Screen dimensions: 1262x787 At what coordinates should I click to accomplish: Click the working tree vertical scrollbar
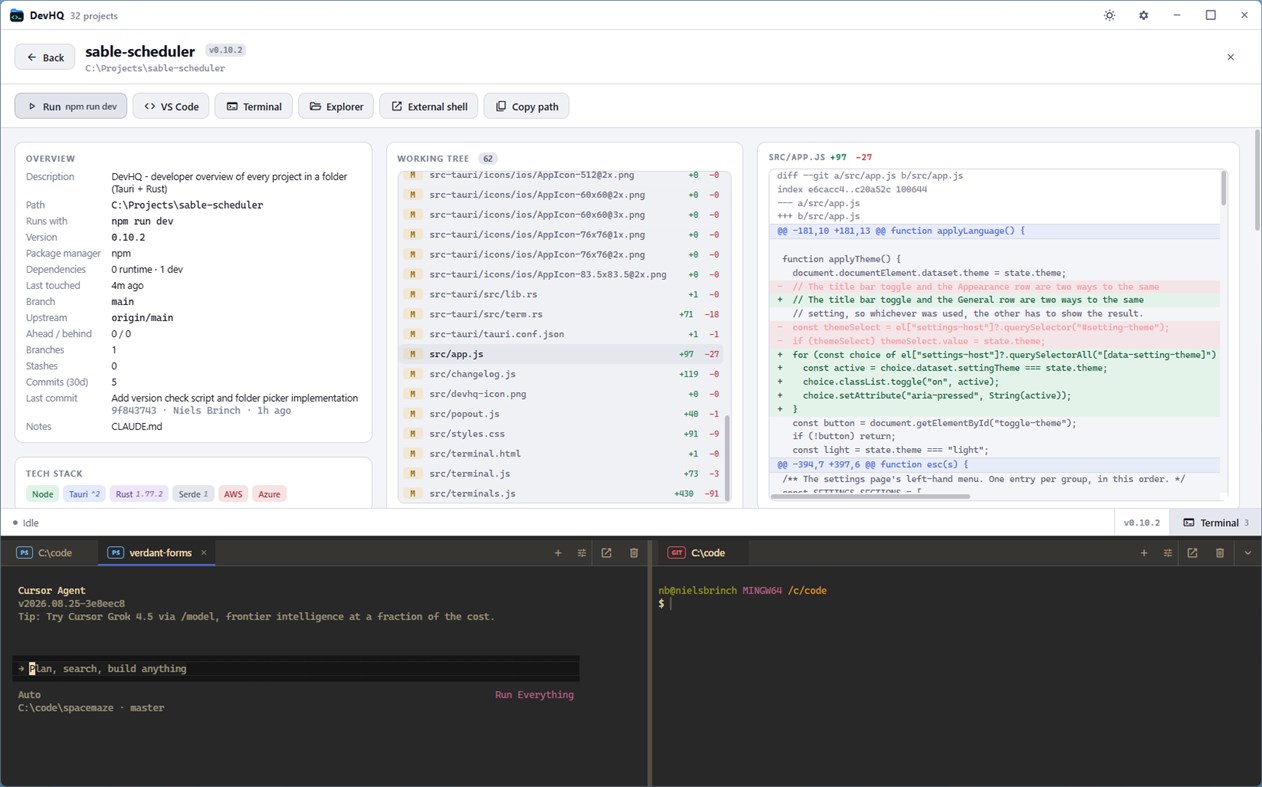(726, 457)
